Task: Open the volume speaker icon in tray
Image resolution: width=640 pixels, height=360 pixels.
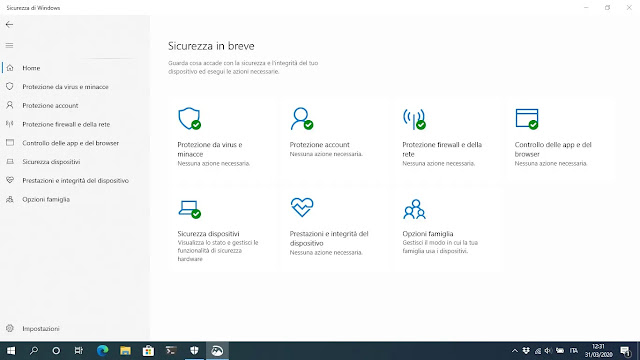Action: pyautogui.click(x=548, y=351)
